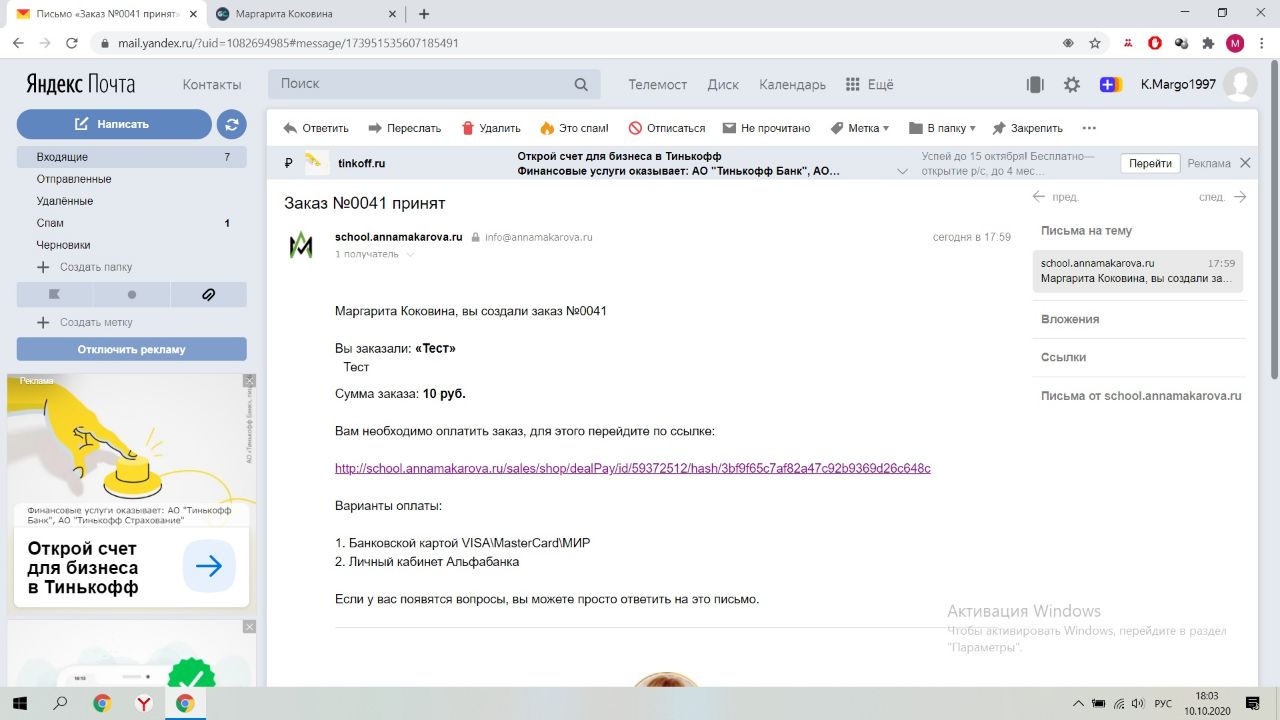Expand the 1 получатель recipients list
Image resolution: width=1280 pixels, height=720 pixels.
[375, 254]
